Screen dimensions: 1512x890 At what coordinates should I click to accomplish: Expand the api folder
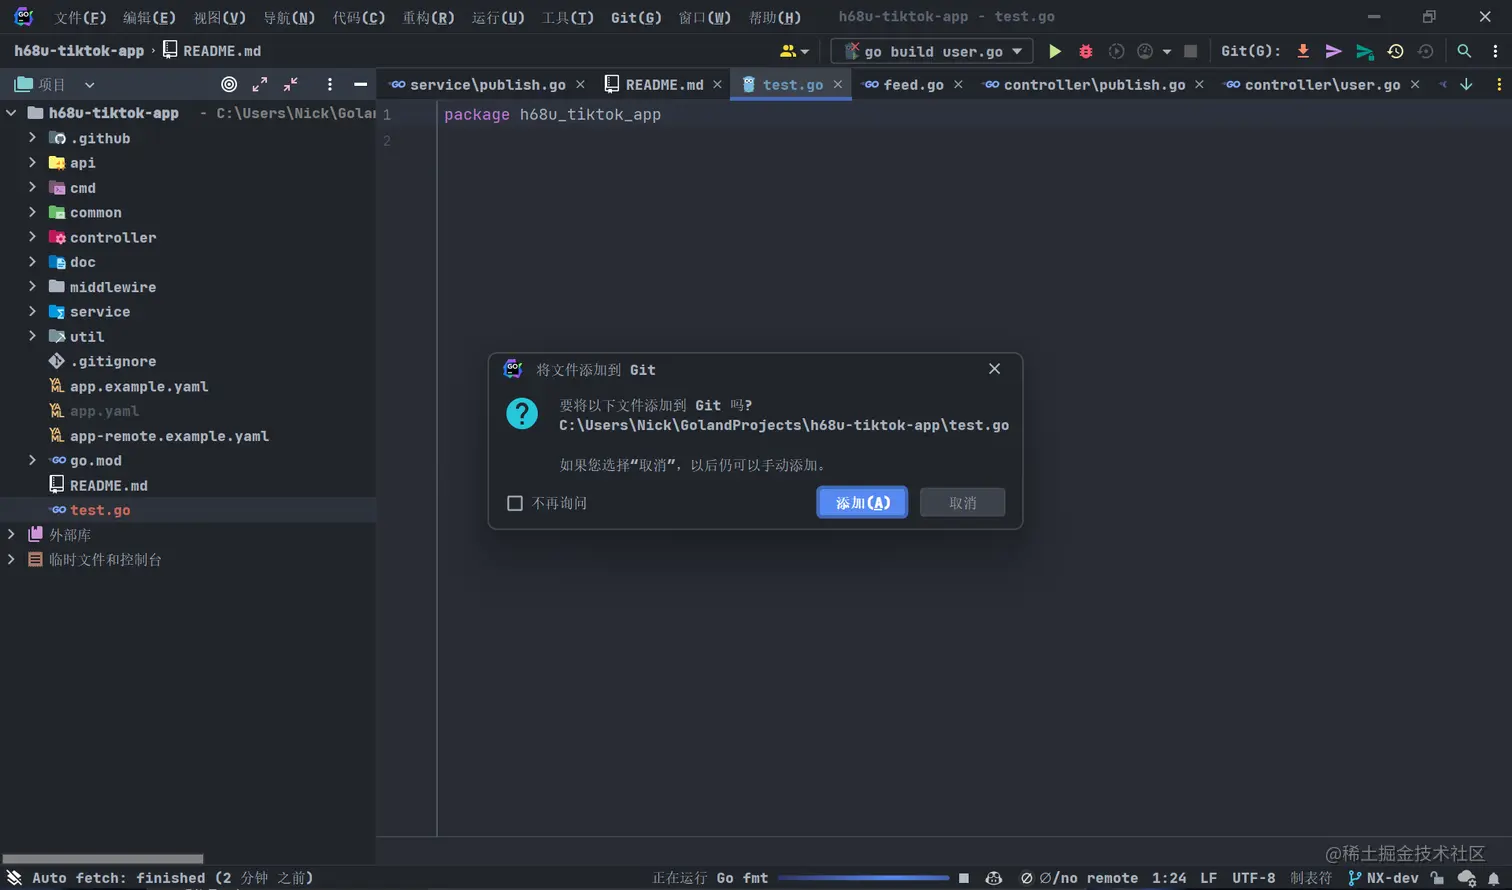coord(32,163)
